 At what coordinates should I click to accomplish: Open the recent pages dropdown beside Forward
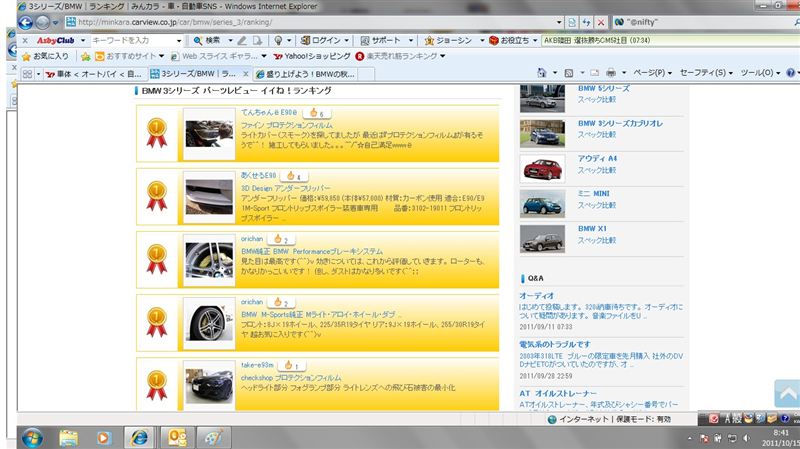point(55,23)
